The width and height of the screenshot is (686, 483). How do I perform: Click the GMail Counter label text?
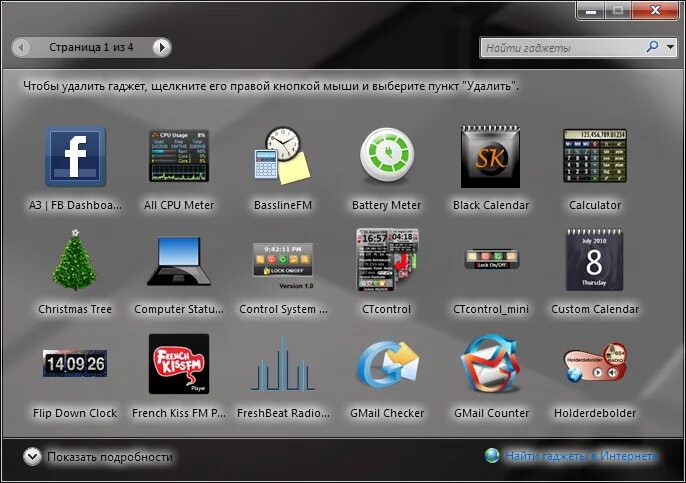tap(491, 413)
